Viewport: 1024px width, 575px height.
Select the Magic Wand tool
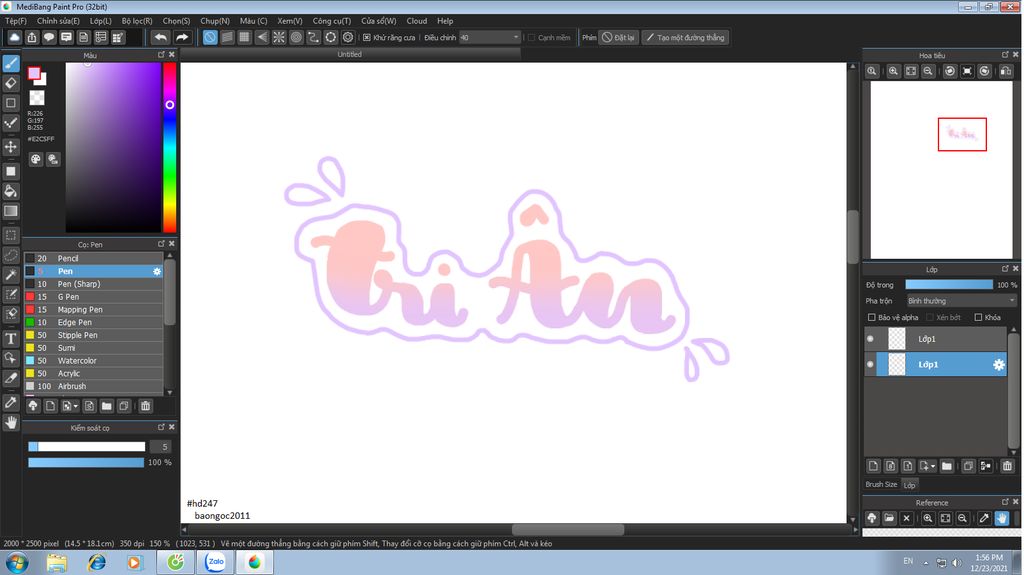[11, 274]
